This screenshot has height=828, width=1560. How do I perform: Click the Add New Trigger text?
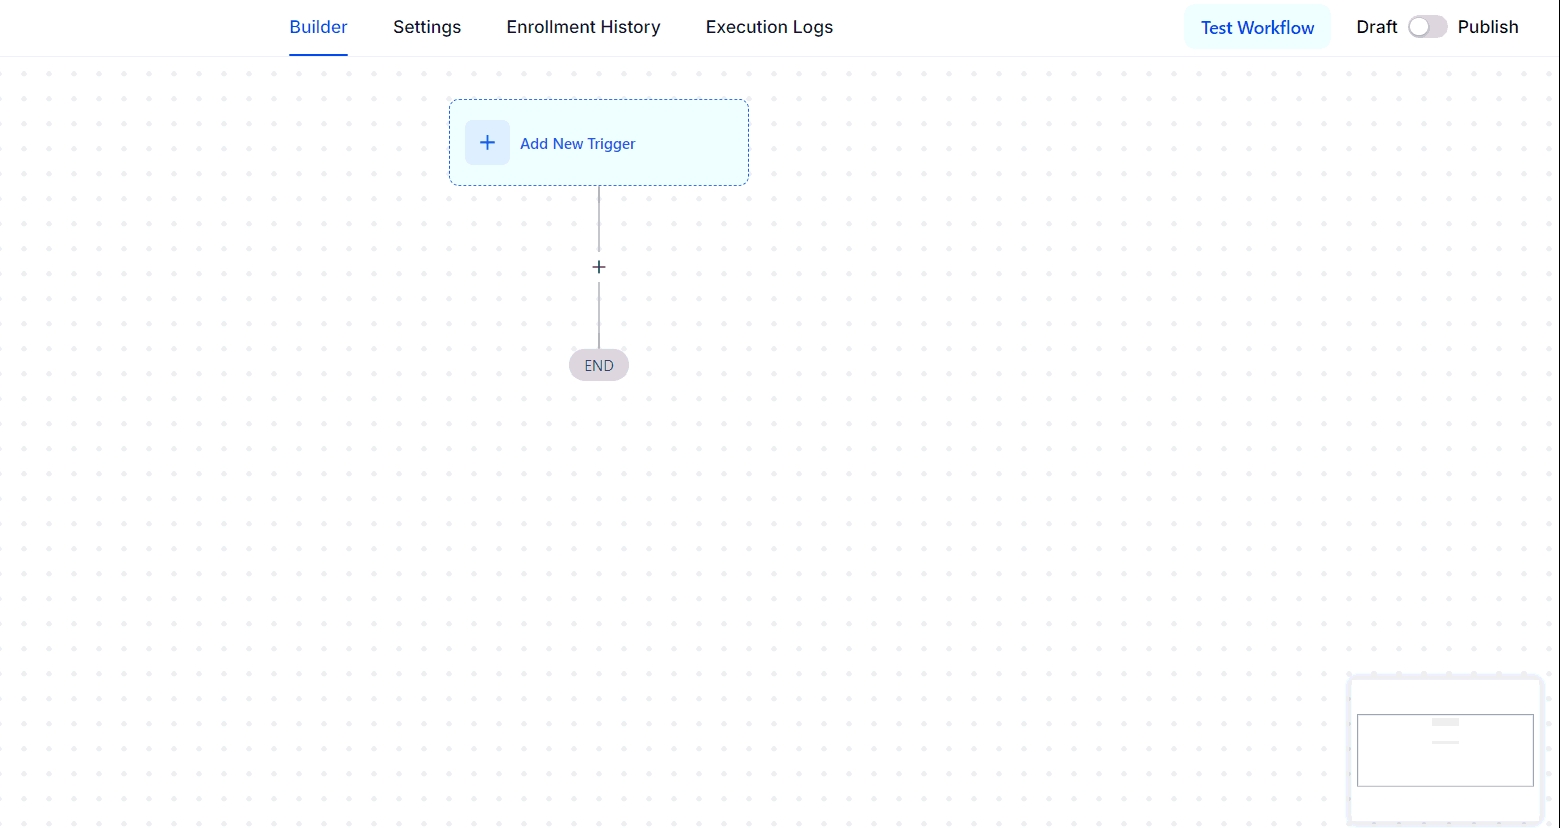click(578, 144)
